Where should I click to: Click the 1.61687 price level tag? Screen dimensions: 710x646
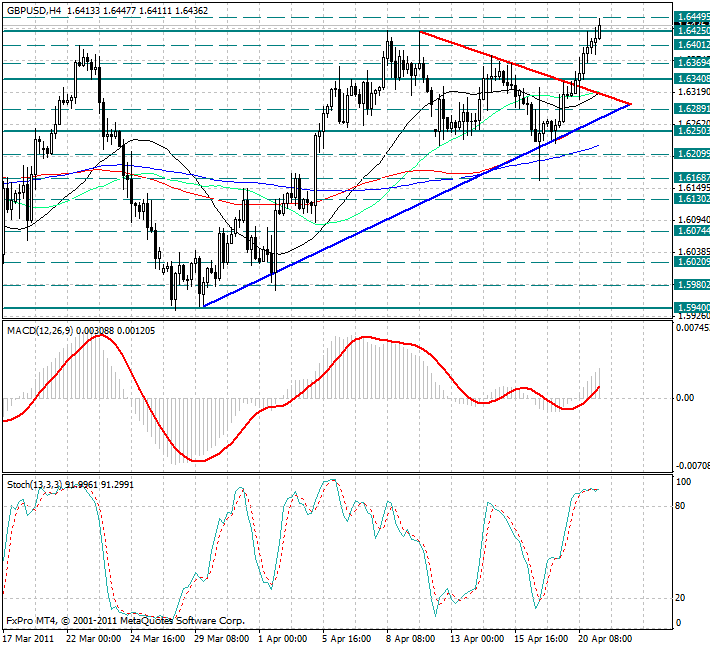(x=692, y=177)
